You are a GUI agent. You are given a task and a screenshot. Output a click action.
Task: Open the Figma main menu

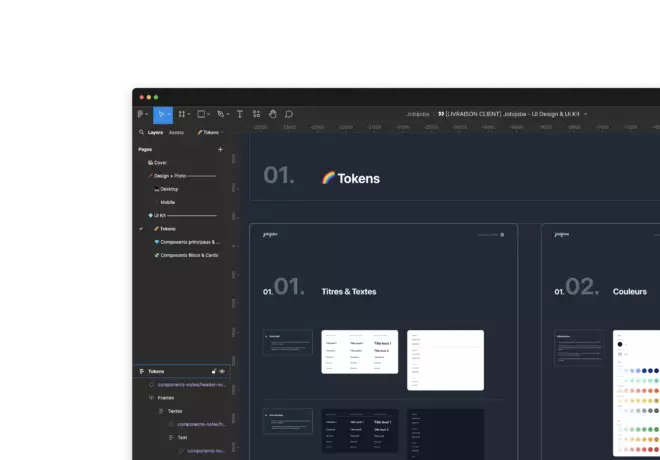(x=141, y=114)
